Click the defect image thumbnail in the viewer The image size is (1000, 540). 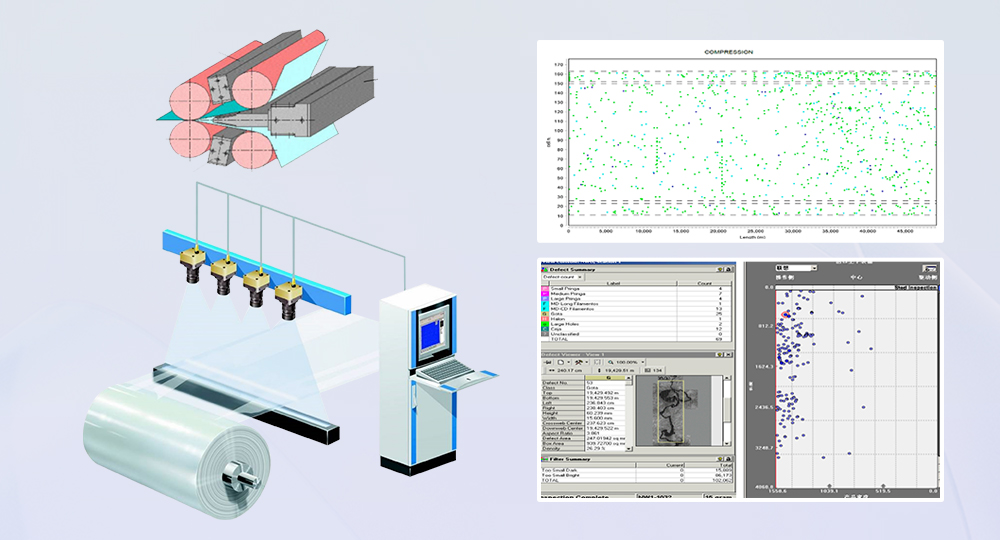point(670,412)
